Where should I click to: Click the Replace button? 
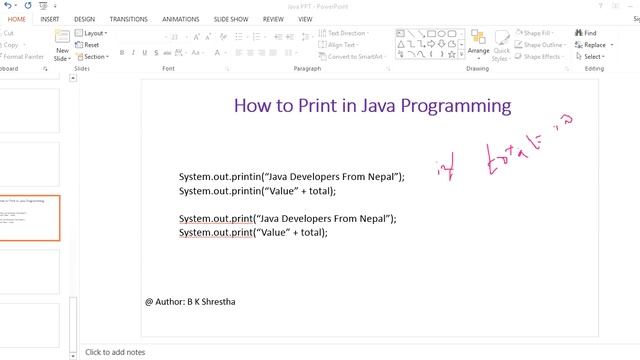[594, 45]
